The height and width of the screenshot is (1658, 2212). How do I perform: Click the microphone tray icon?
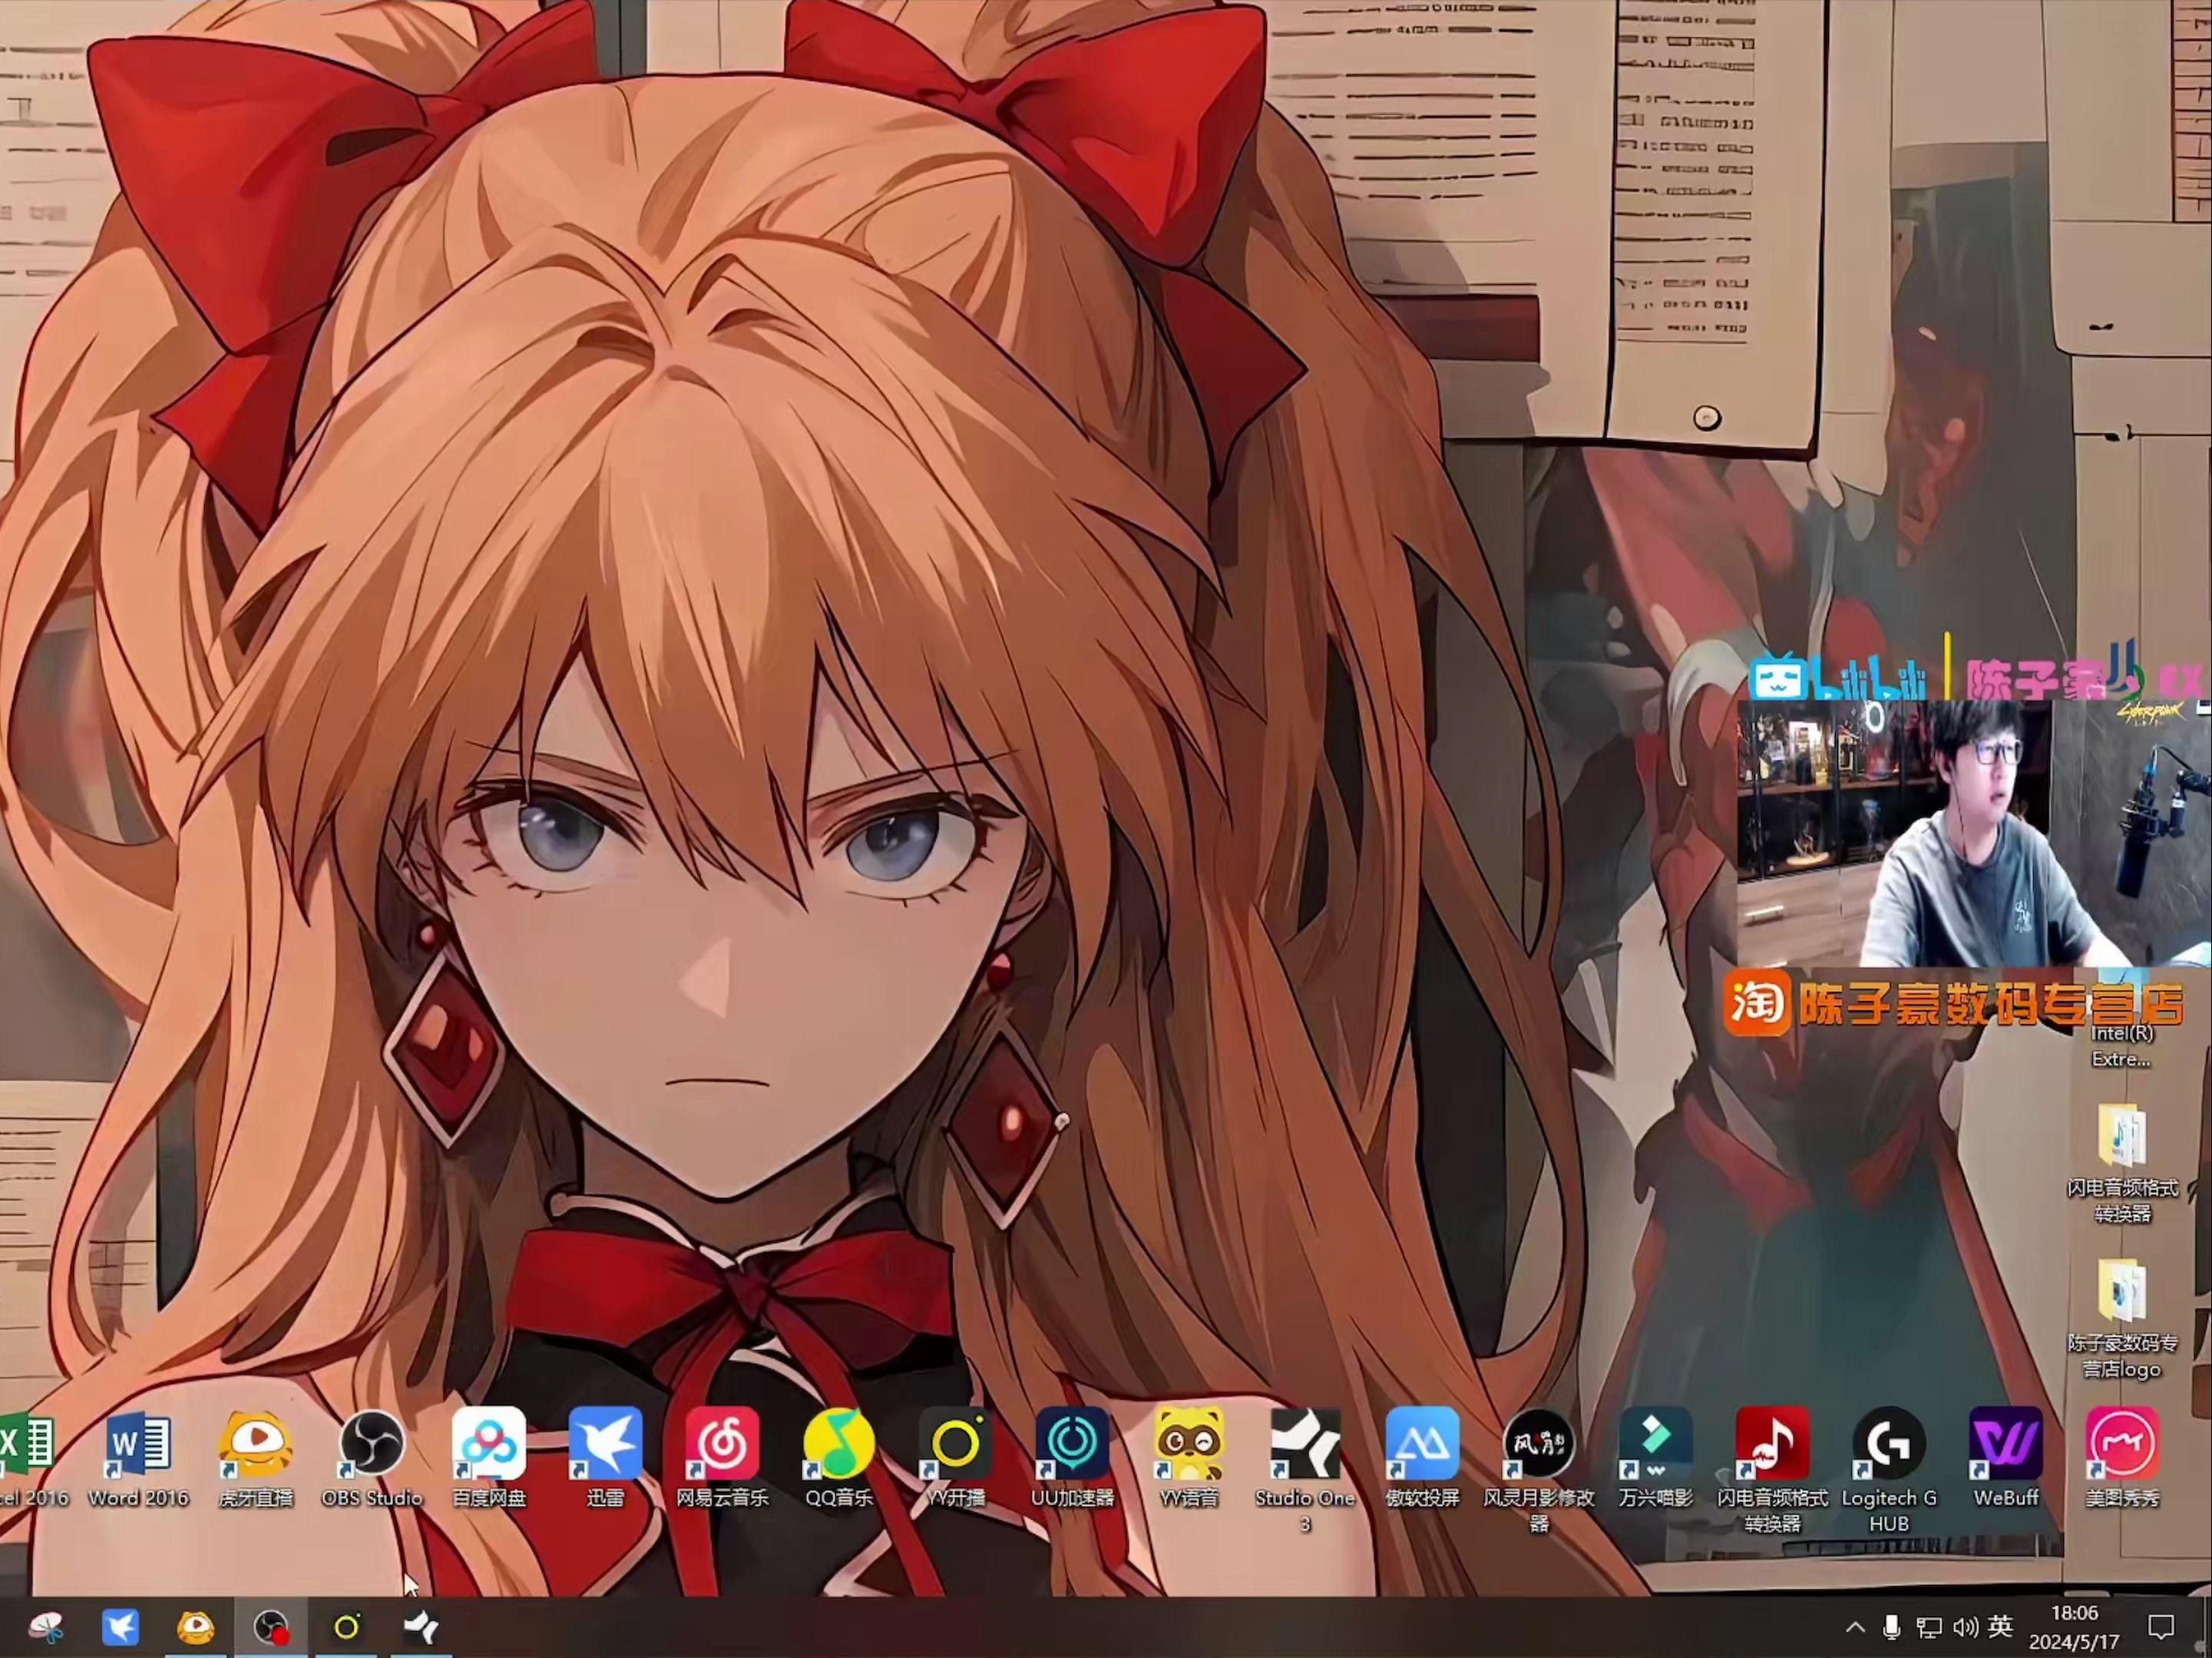[1891, 1628]
